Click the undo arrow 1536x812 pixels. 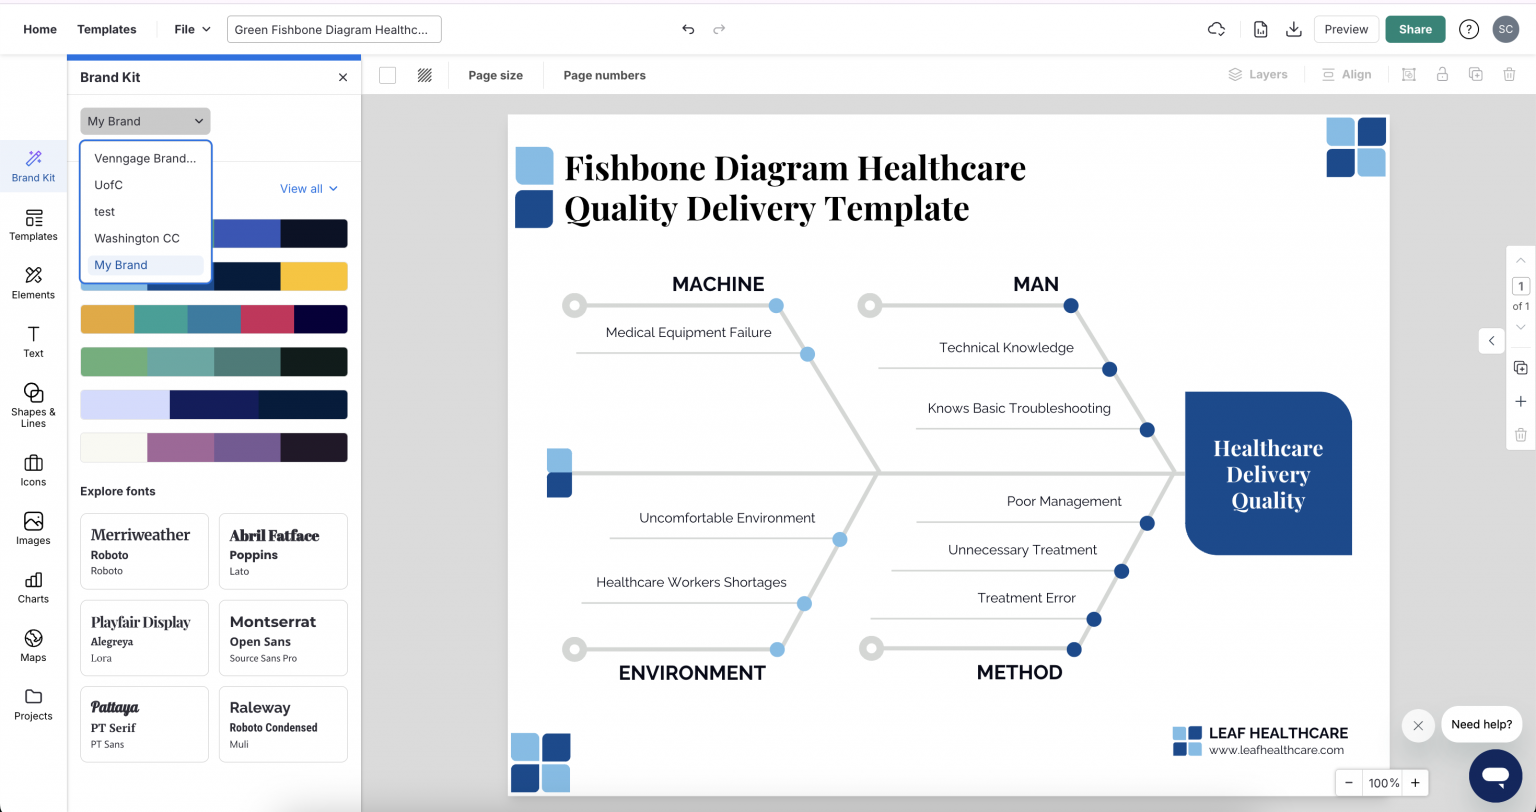click(688, 29)
